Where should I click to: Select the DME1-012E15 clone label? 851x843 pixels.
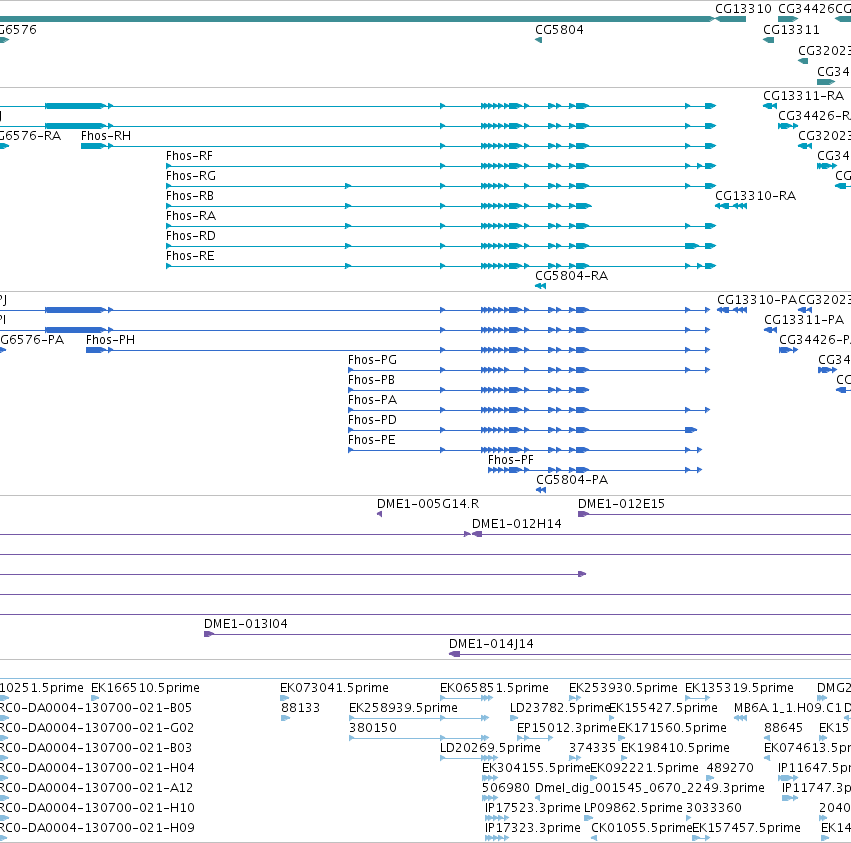pos(621,504)
